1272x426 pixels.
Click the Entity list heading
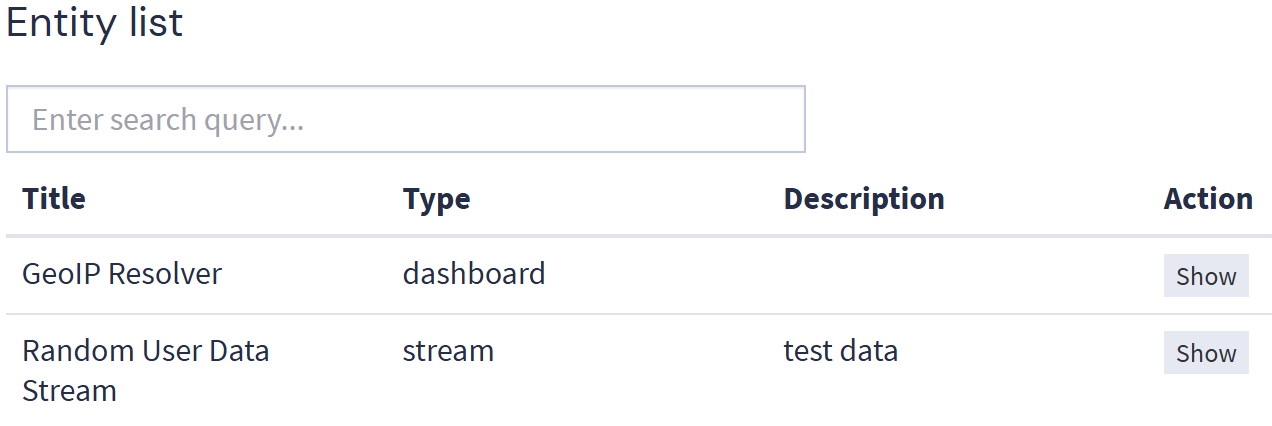pyautogui.click(x=95, y=24)
